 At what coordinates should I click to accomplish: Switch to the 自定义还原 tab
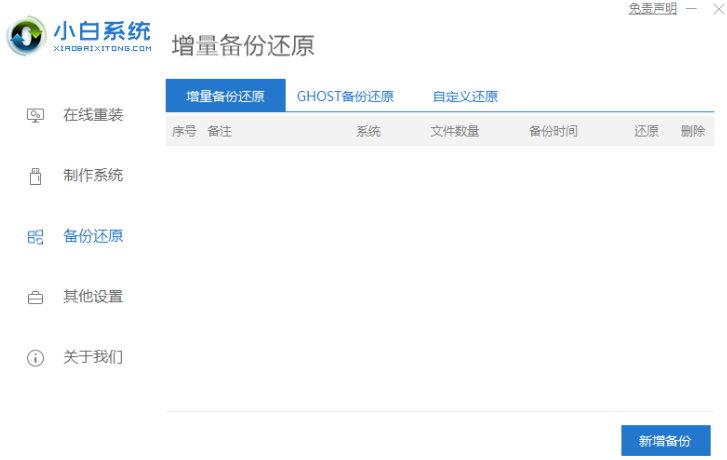pos(465,96)
